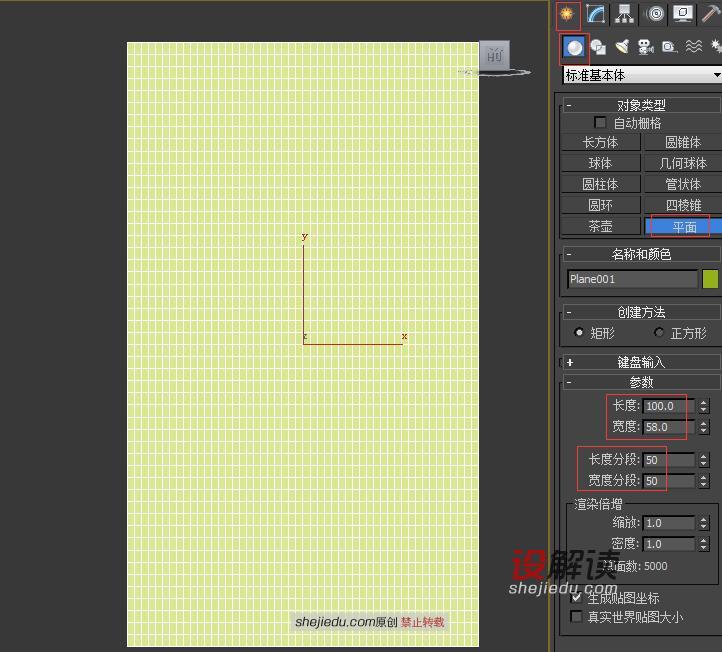
Task: Click the 宽度分段 spinner arrows
Action: [703, 481]
